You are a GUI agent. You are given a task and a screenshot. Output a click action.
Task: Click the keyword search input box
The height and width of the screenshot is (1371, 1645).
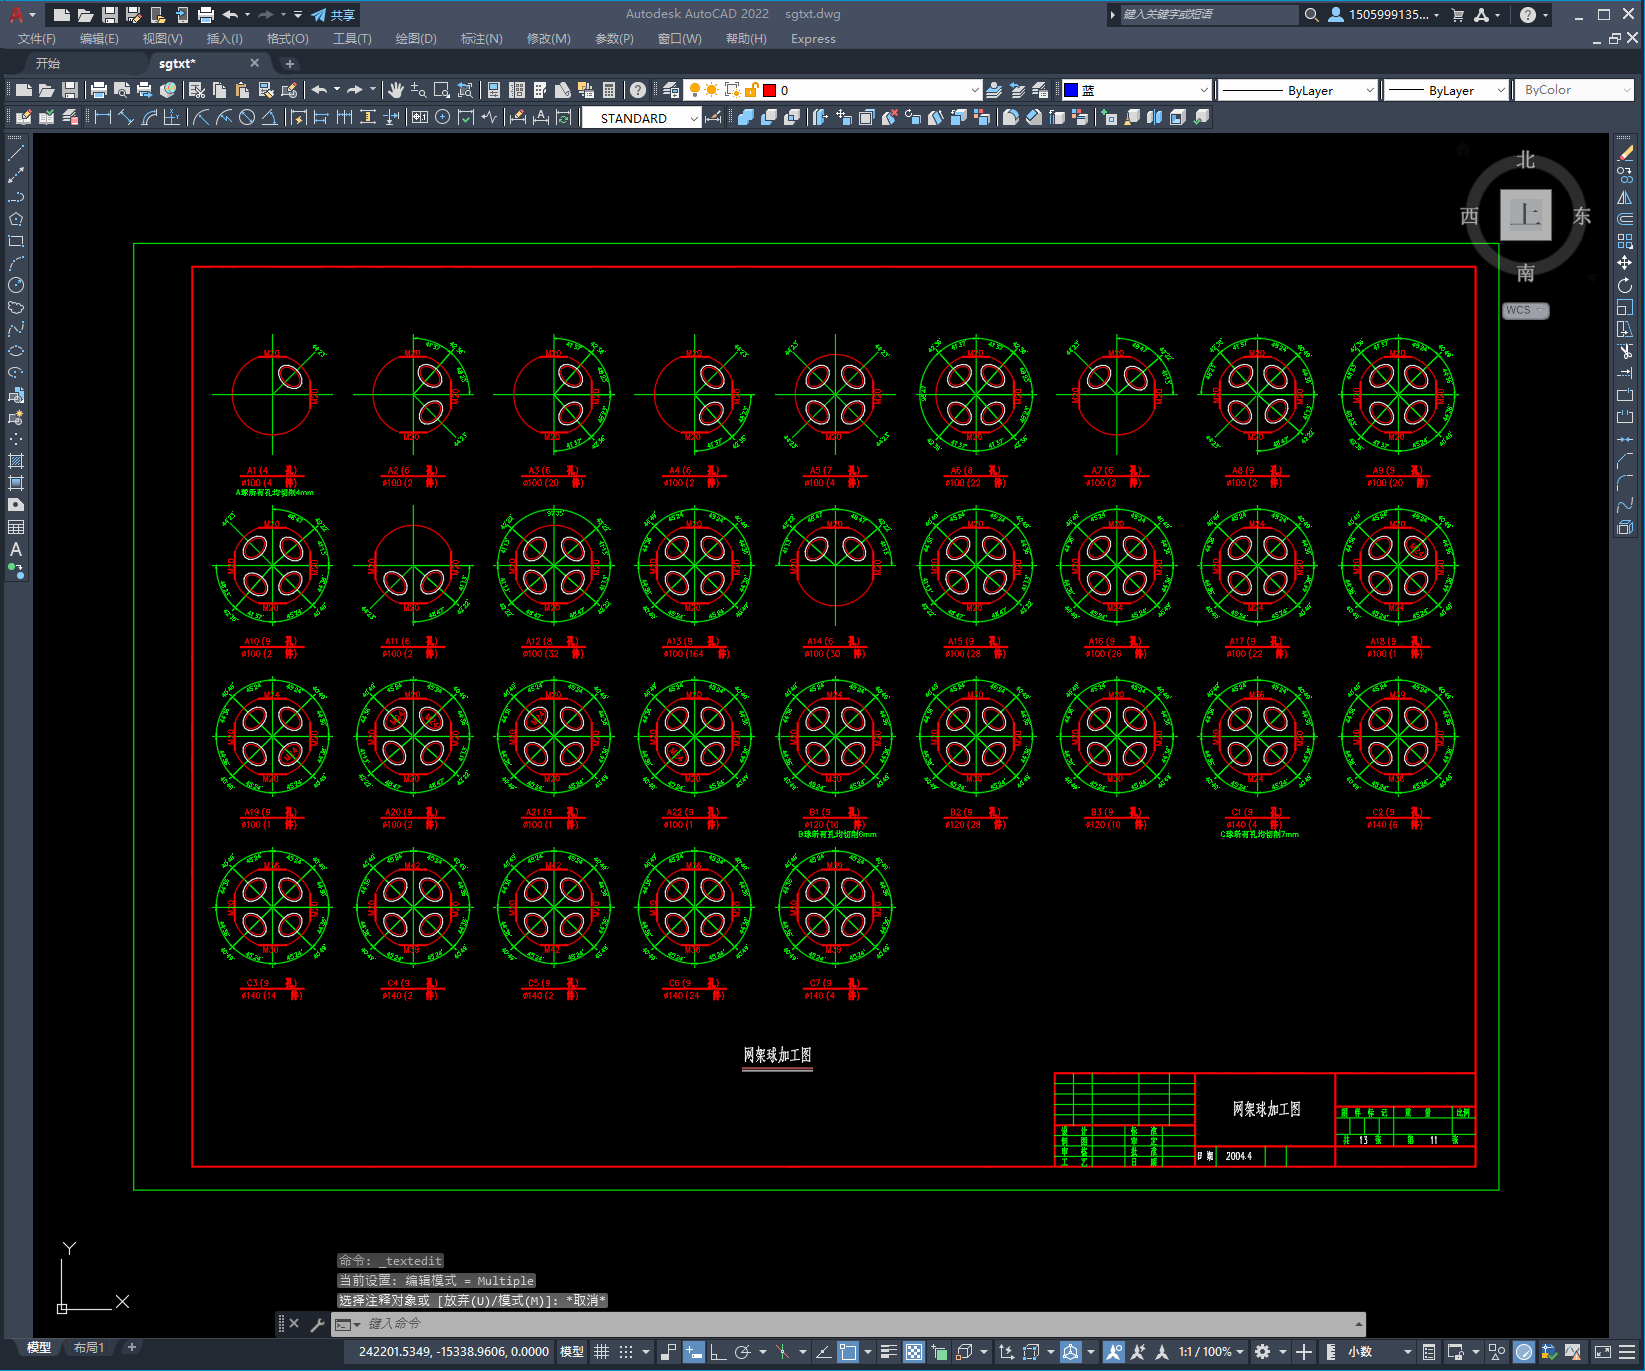click(1208, 14)
